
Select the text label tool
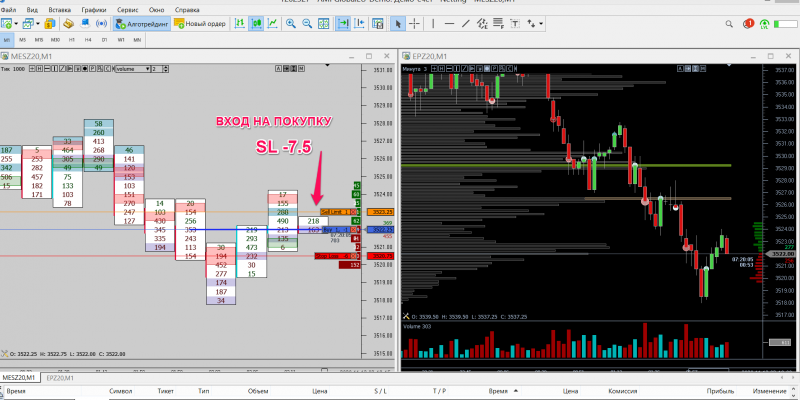click(x=515, y=23)
